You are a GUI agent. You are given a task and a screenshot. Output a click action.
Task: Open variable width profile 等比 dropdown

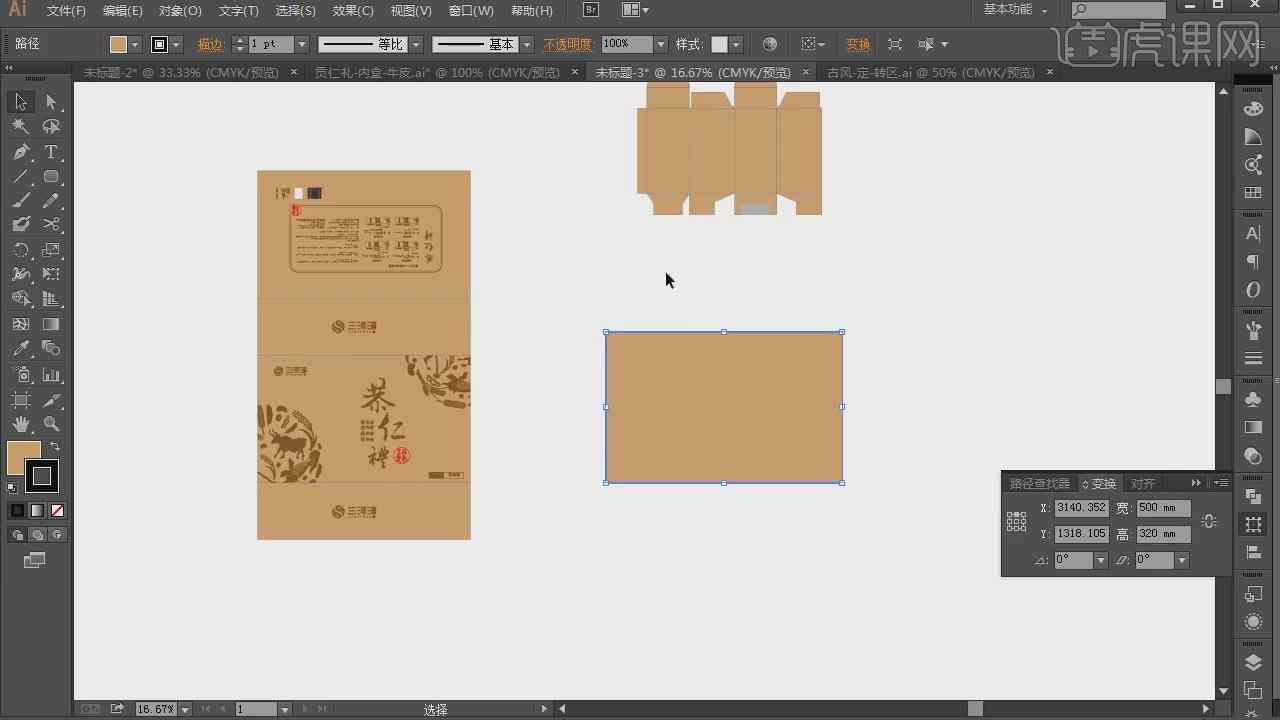point(416,44)
